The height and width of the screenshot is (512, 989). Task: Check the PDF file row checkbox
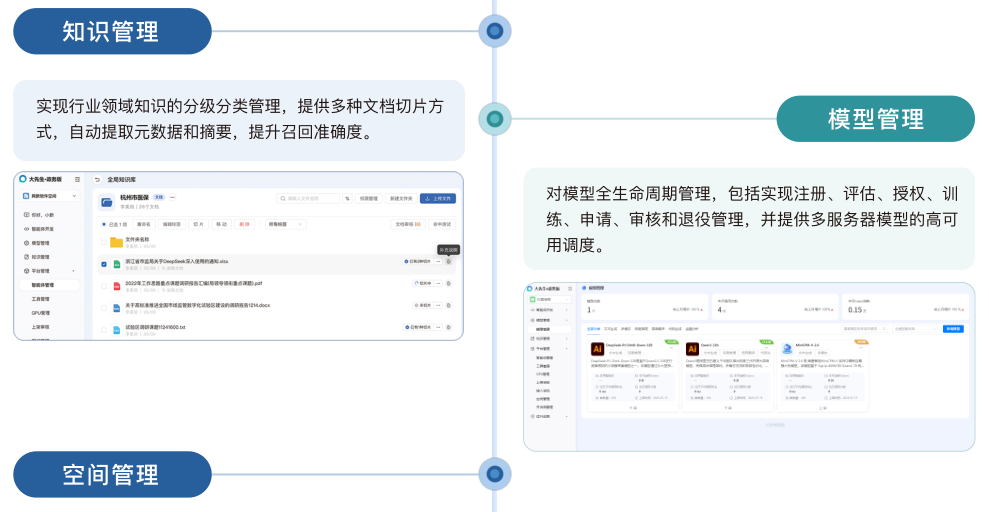(x=104, y=284)
